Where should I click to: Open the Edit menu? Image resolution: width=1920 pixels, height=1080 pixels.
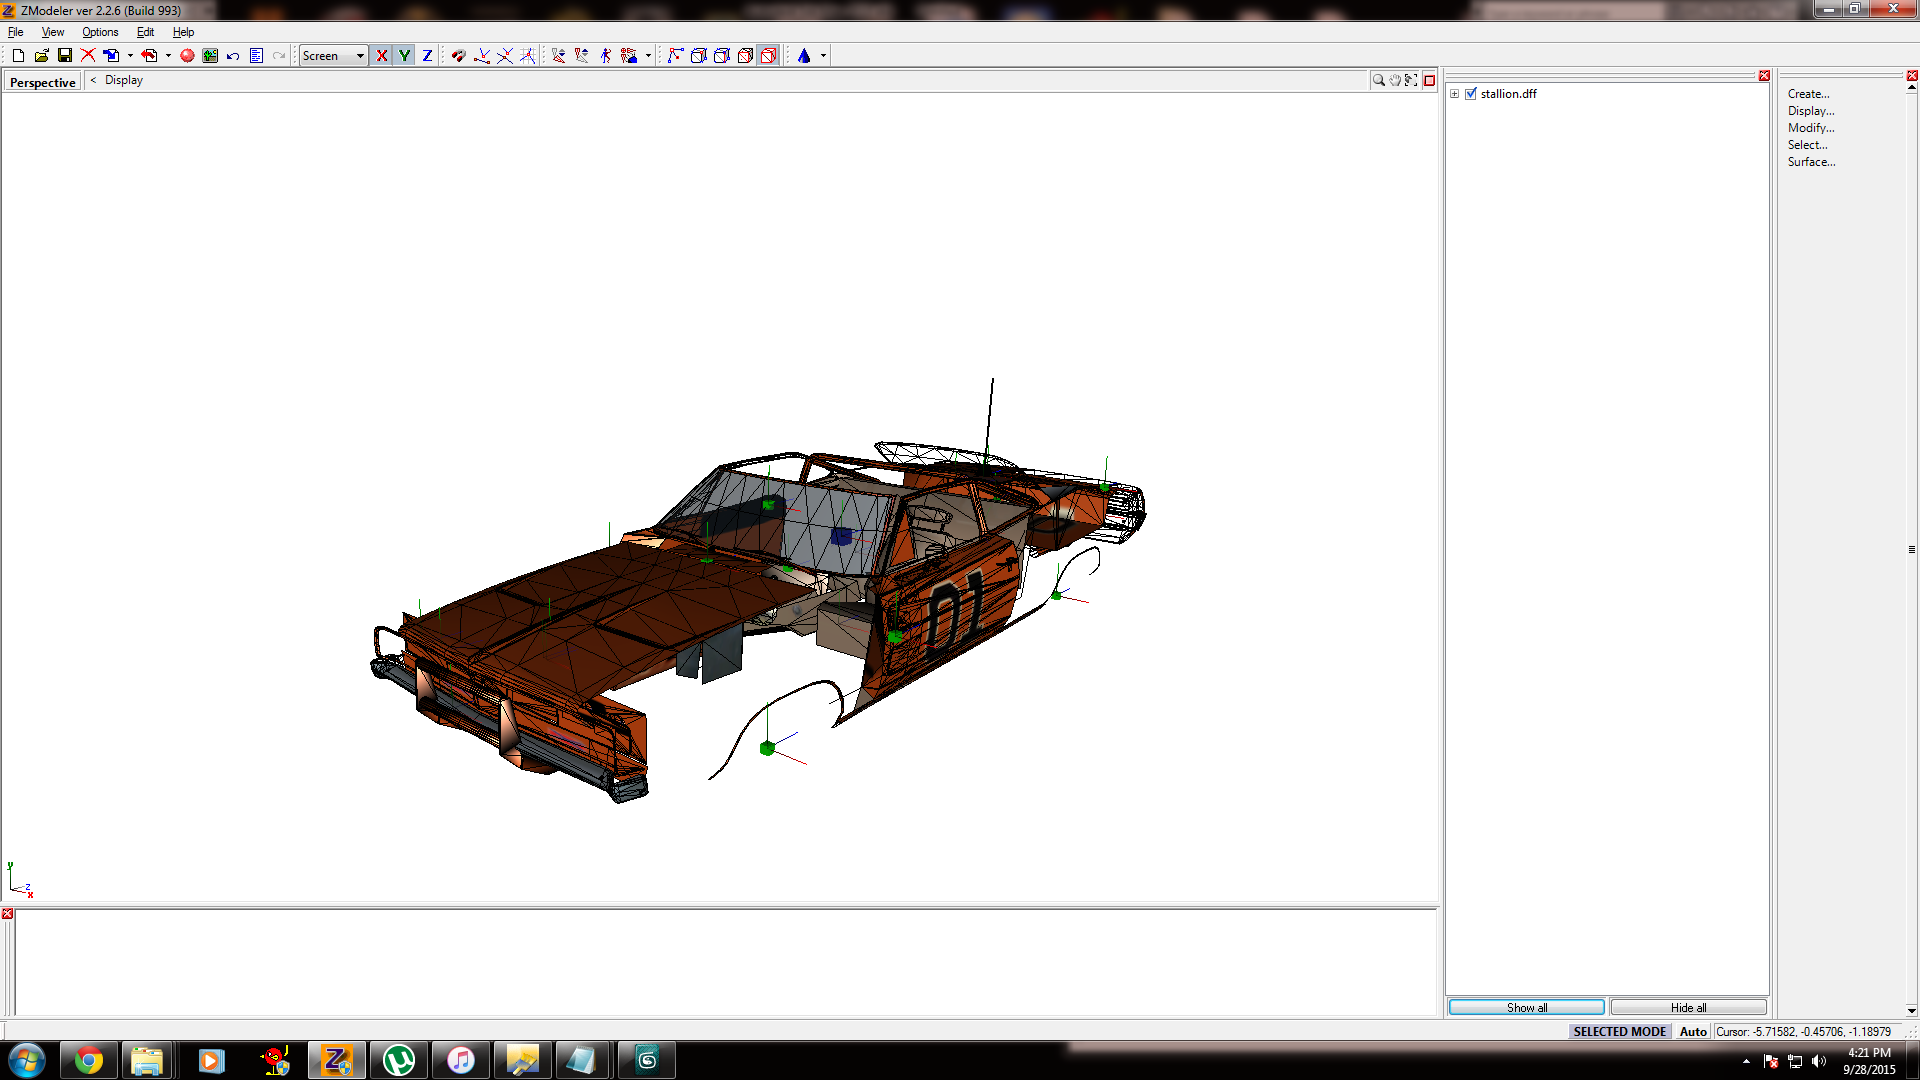145,32
